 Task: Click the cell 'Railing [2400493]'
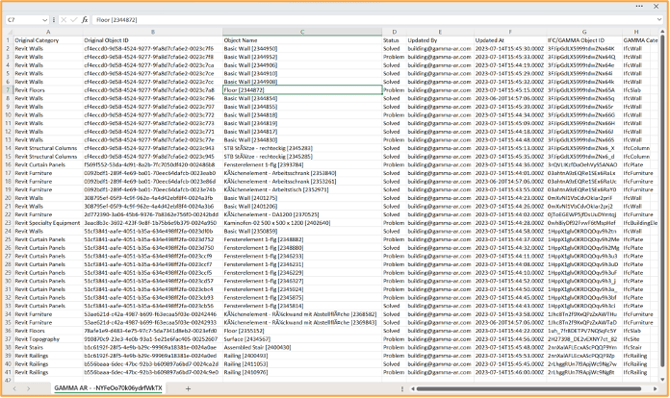pos(302,356)
